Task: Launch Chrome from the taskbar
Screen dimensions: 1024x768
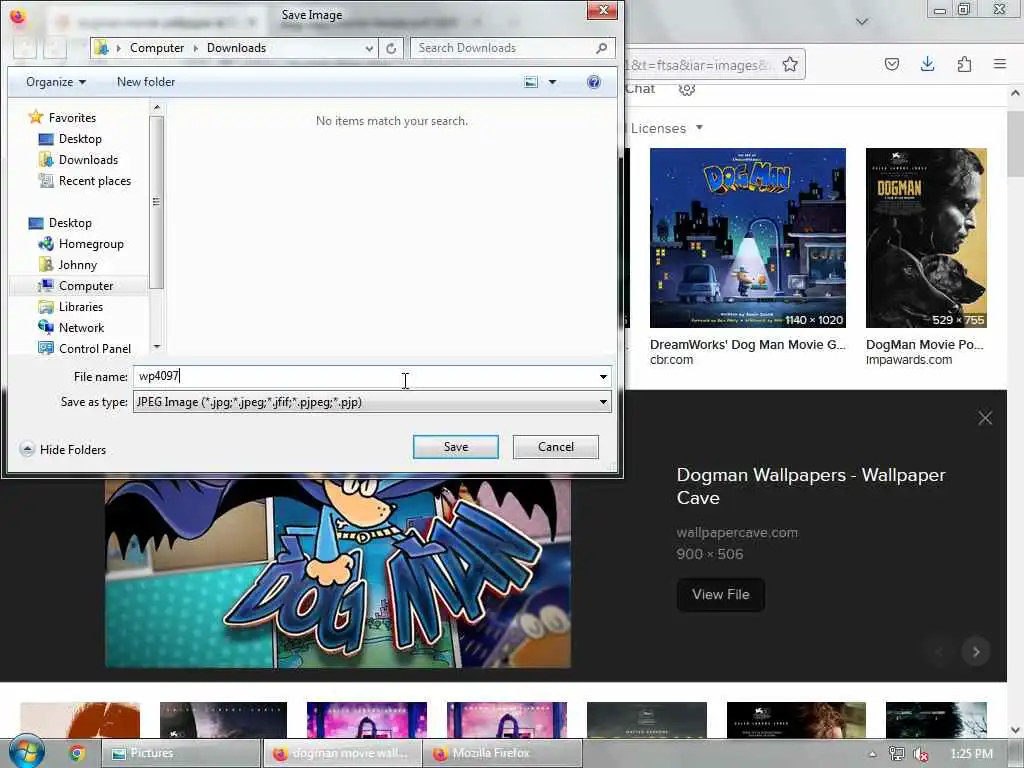Action: 77,753
